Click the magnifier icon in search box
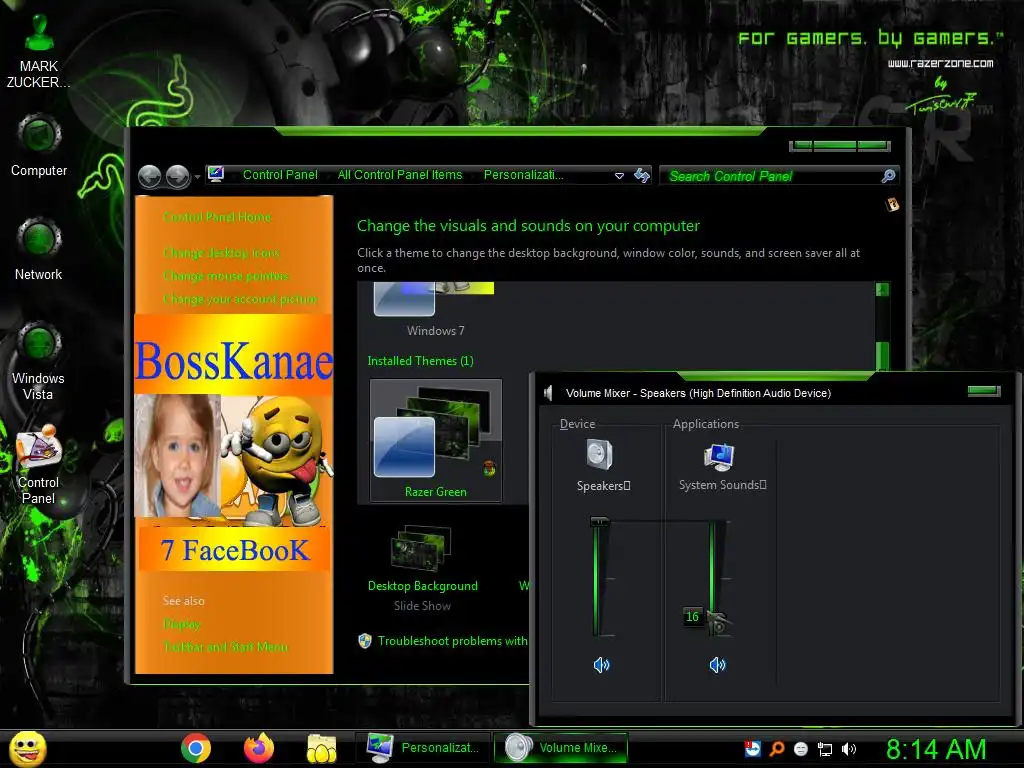1024x768 pixels. (888, 176)
